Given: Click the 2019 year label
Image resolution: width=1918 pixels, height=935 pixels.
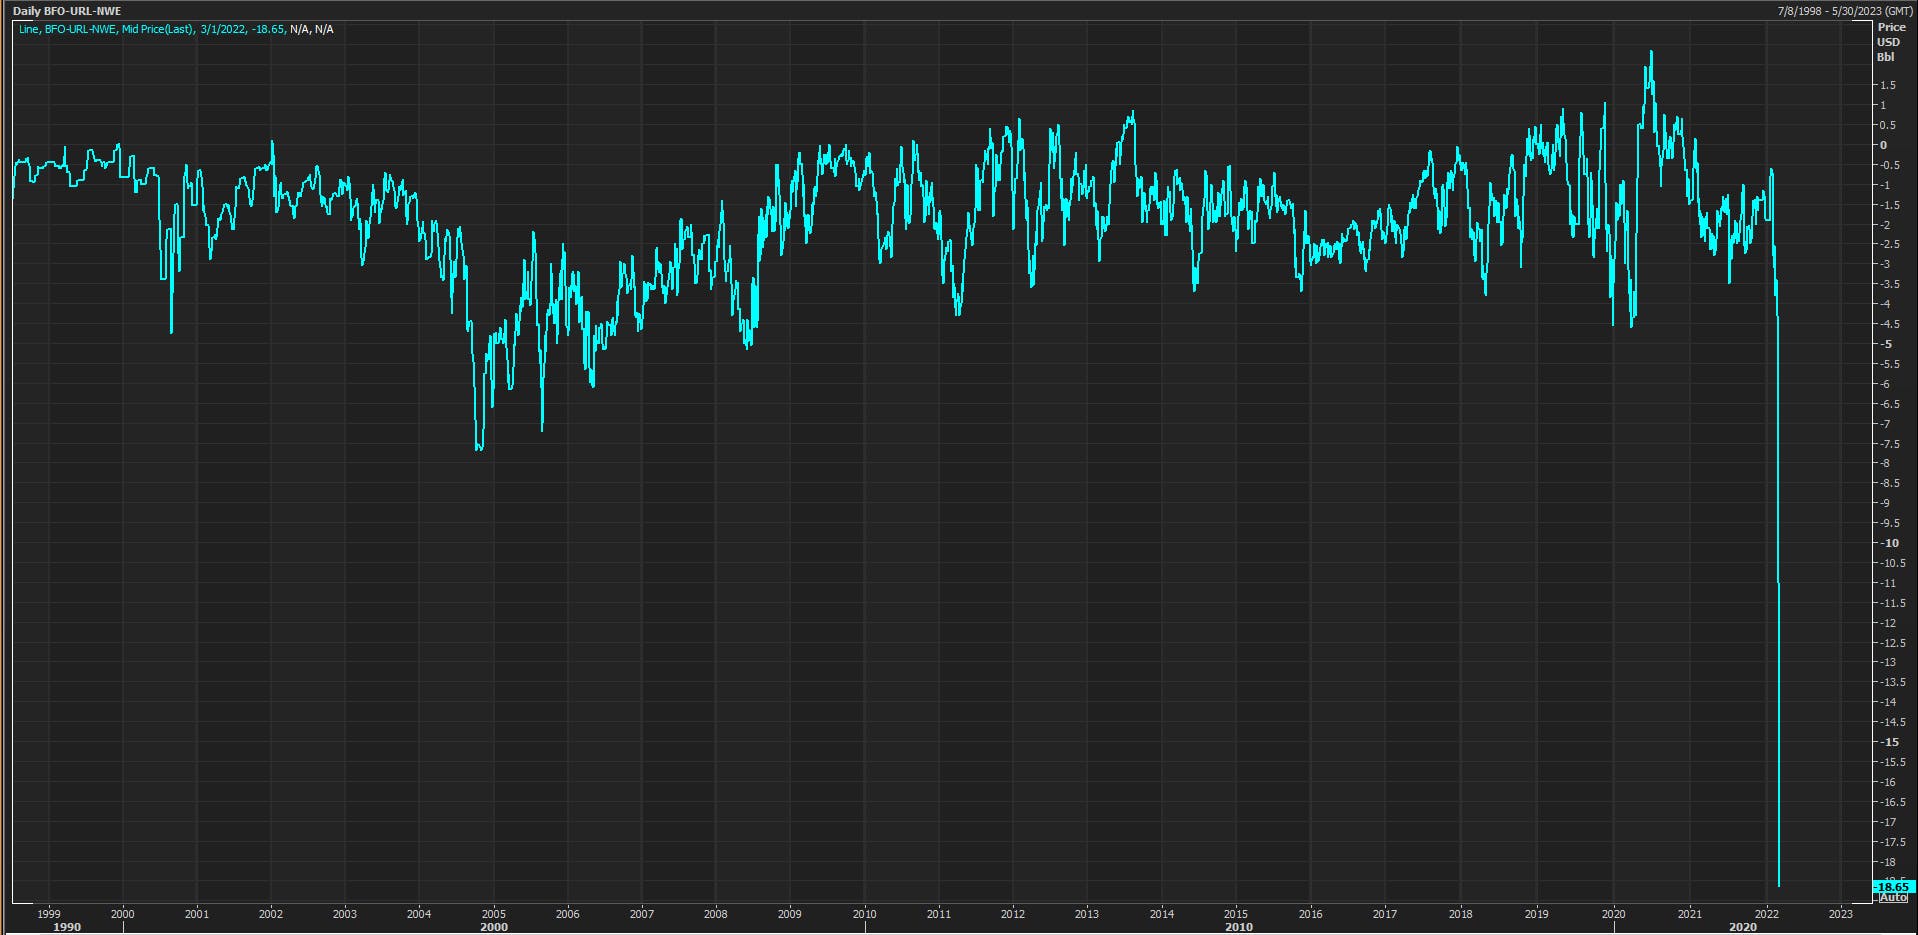Looking at the screenshot, I should pos(1536,914).
